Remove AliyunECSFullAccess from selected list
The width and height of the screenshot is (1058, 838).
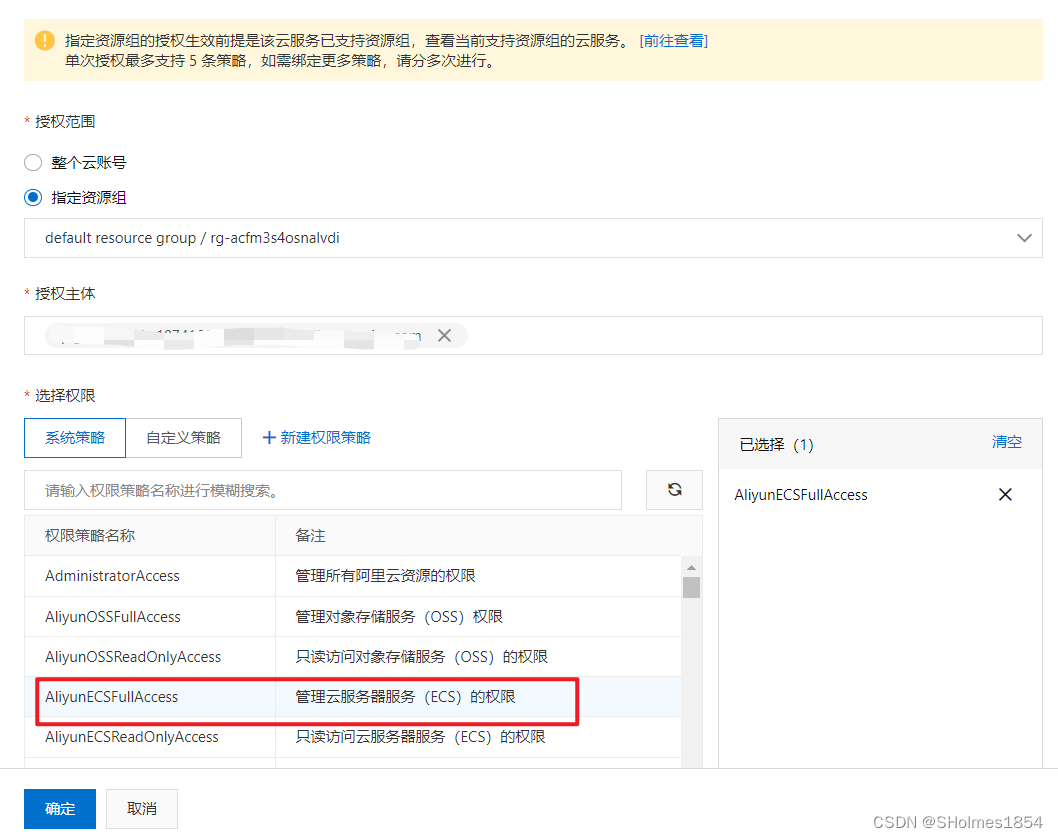click(1005, 495)
